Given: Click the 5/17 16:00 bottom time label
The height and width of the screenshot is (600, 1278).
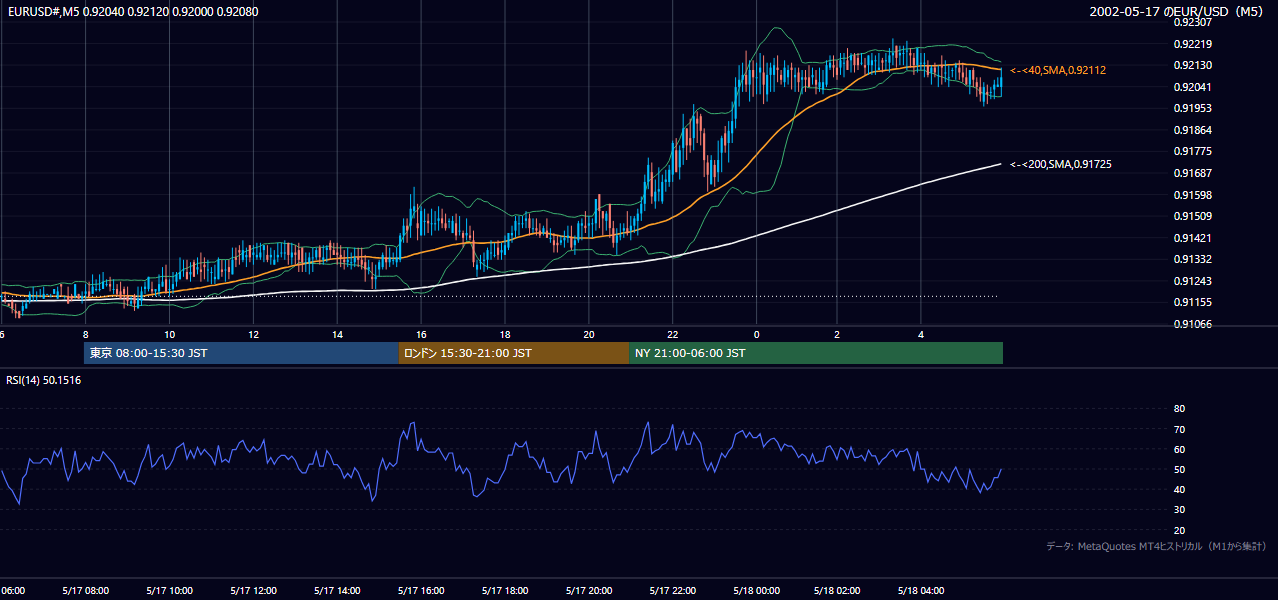Looking at the screenshot, I should 421,590.
